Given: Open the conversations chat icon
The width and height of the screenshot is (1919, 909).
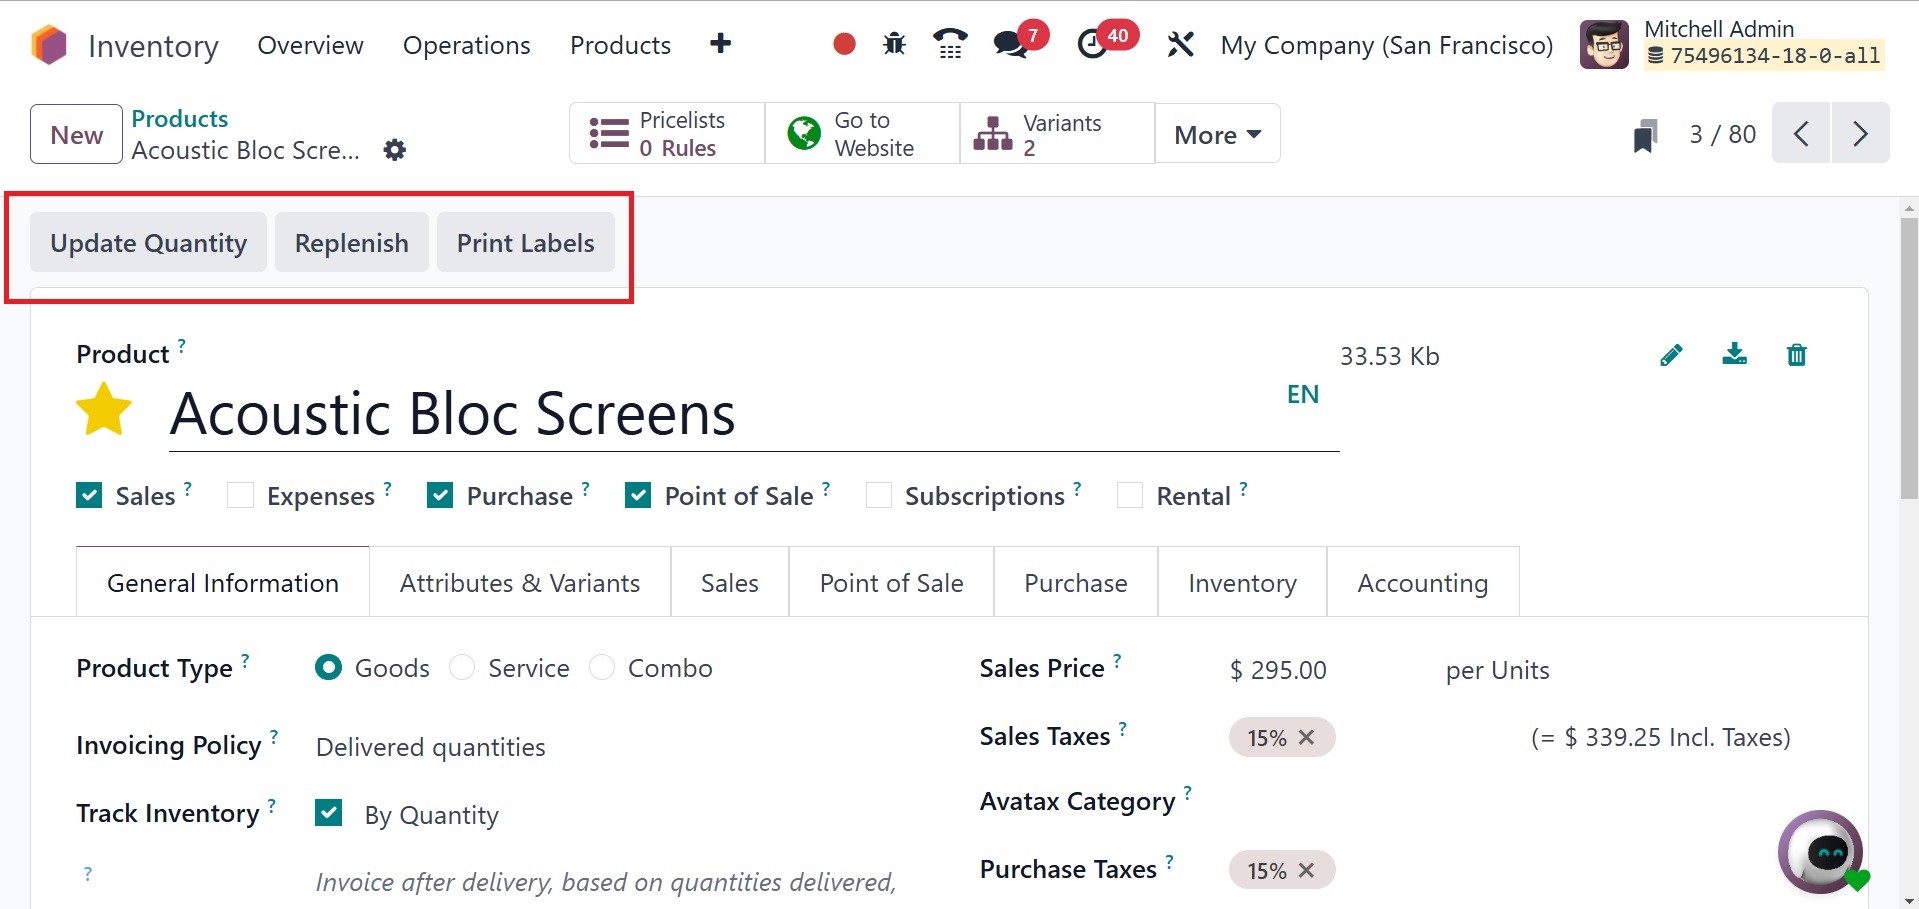Looking at the screenshot, I should point(1011,44).
